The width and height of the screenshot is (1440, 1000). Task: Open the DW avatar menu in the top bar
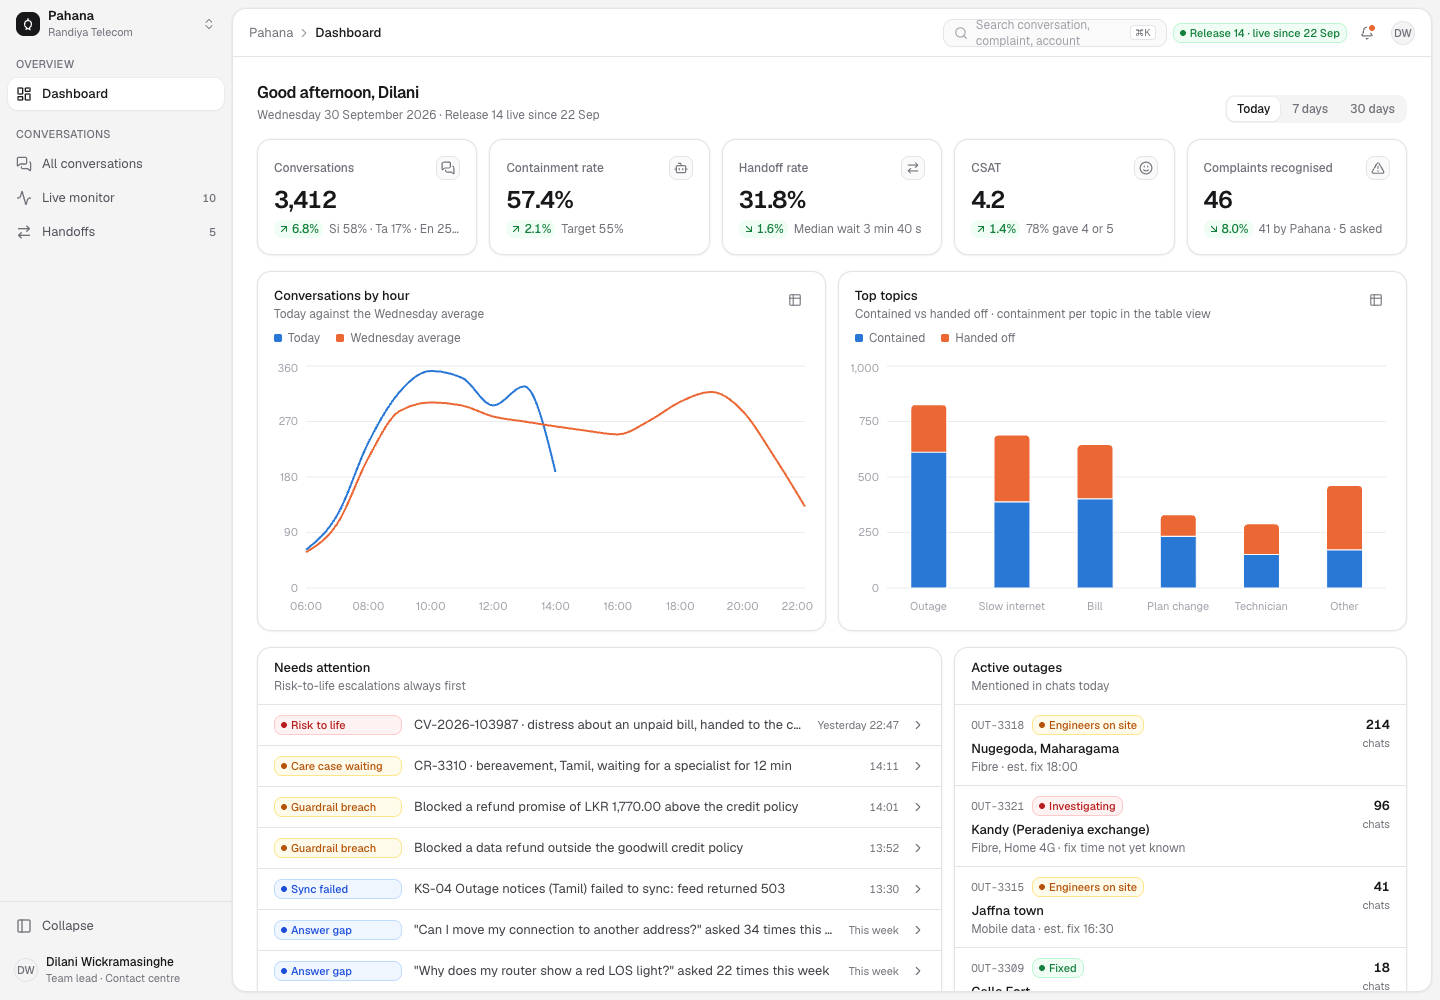(x=1403, y=33)
